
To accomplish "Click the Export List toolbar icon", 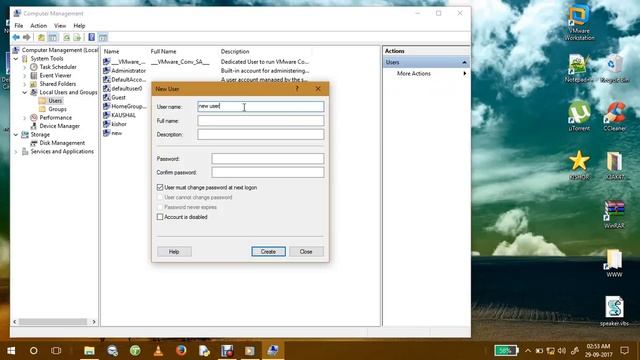I will tap(77, 38).
